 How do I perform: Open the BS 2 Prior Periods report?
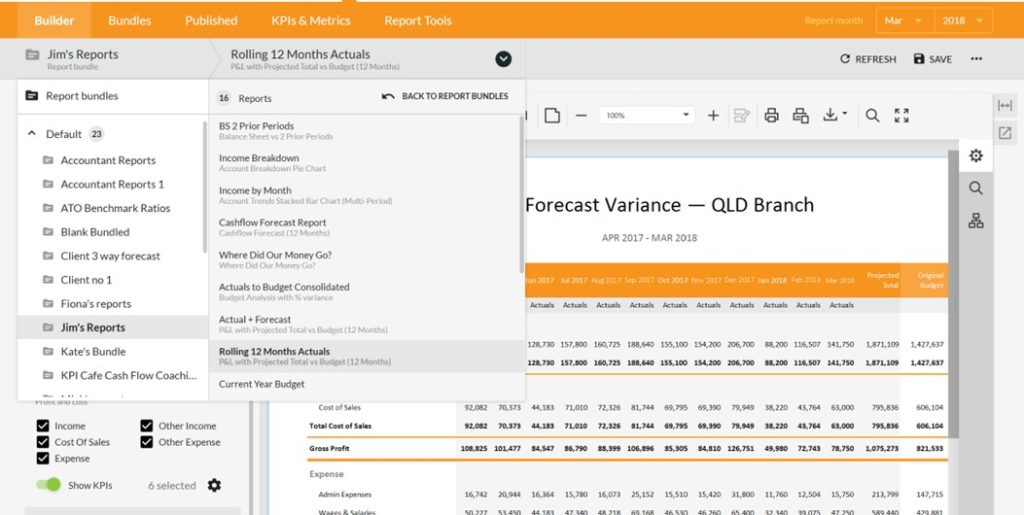(364, 131)
